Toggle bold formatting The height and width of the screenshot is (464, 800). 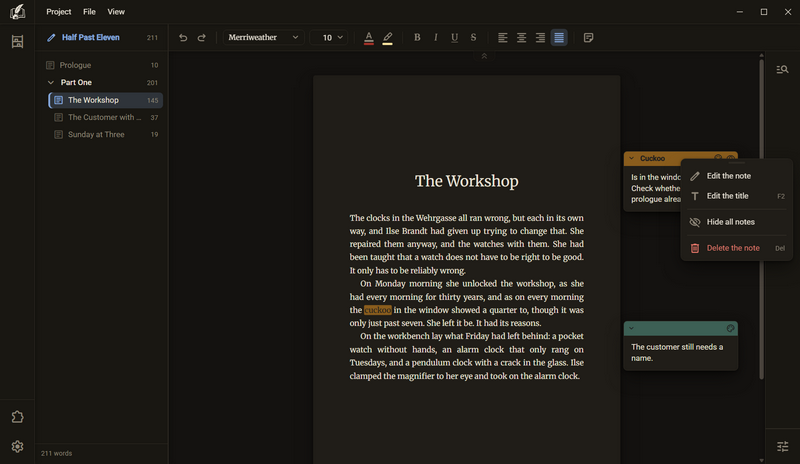[x=417, y=37]
